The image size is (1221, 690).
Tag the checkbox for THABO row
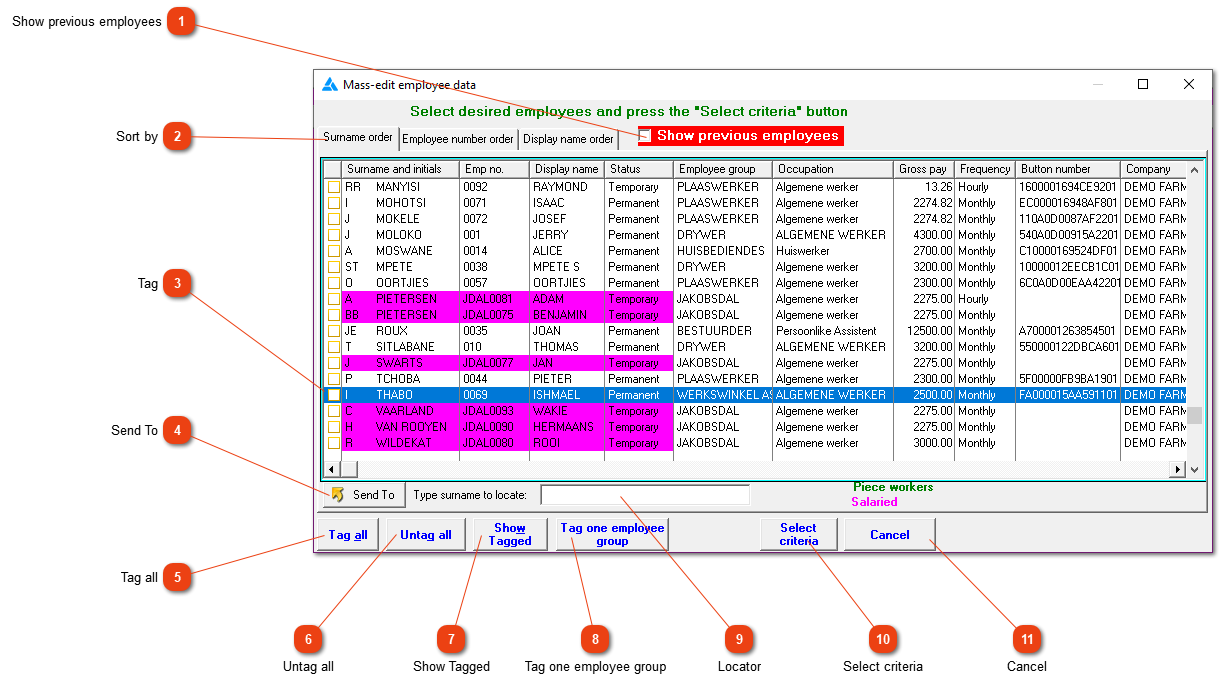point(333,395)
